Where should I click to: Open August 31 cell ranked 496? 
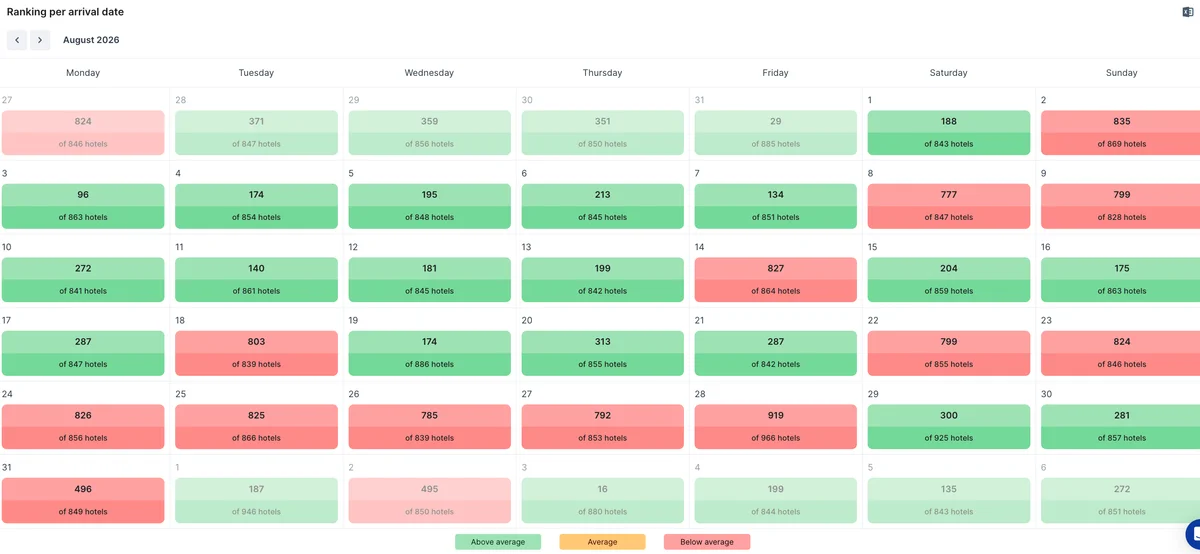pos(83,500)
